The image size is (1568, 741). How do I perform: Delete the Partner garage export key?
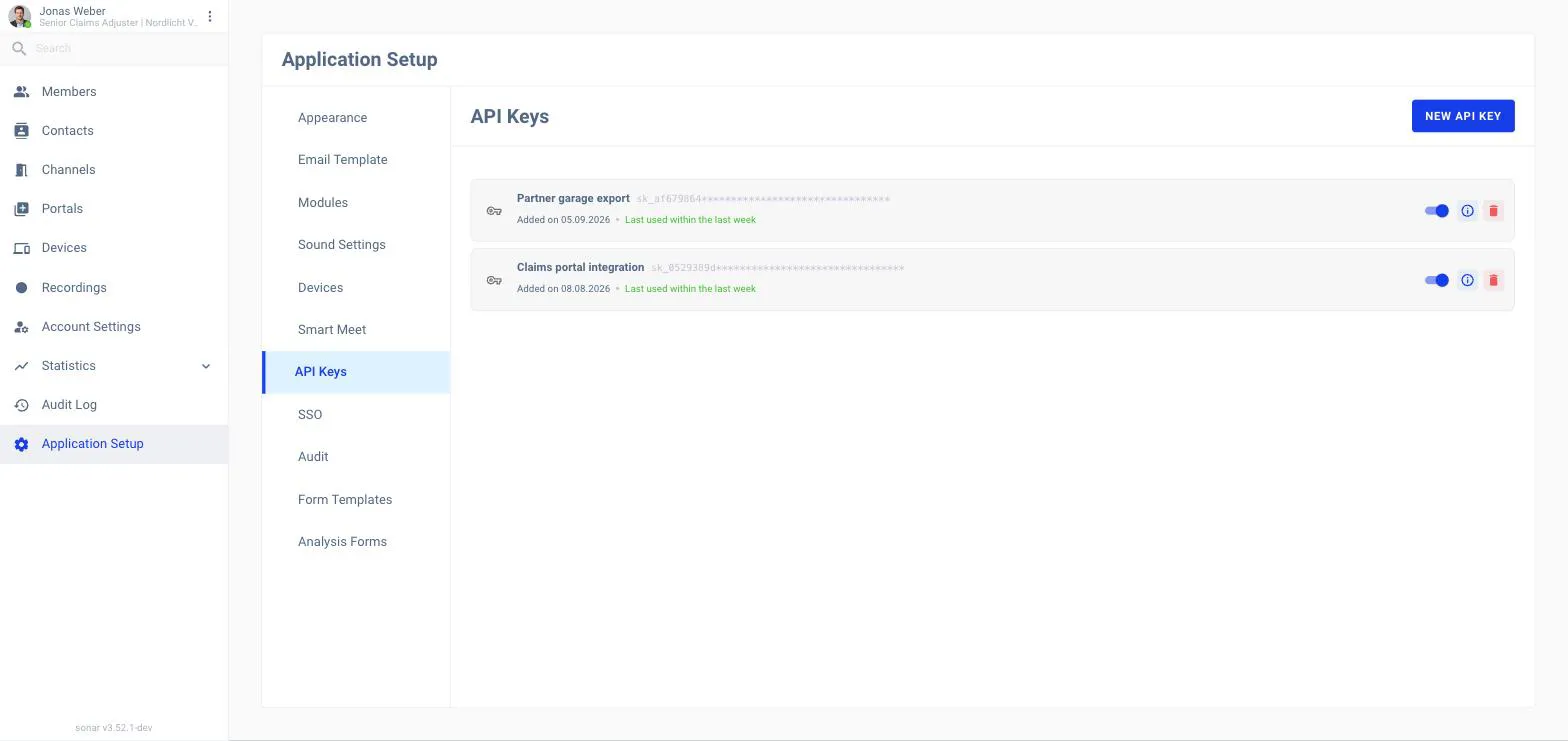[x=1494, y=211]
